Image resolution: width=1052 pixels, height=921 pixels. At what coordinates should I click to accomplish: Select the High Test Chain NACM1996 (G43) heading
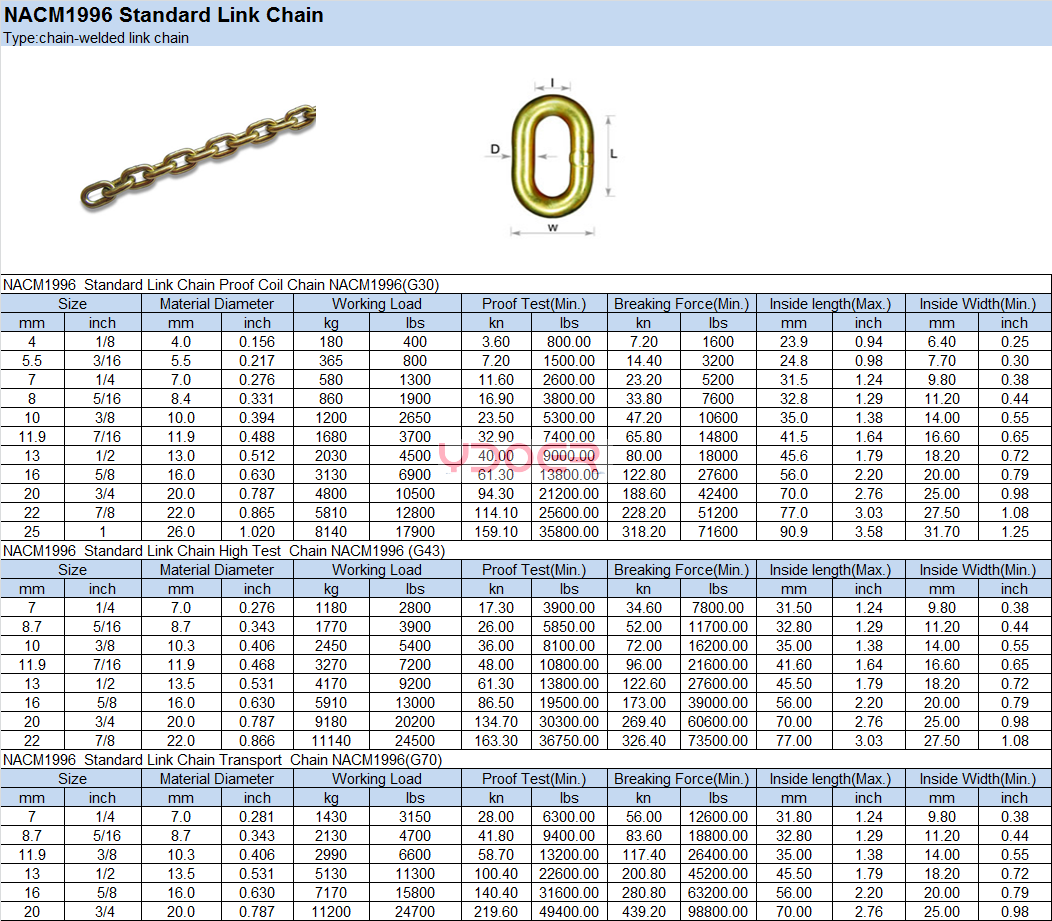coord(224,551)
